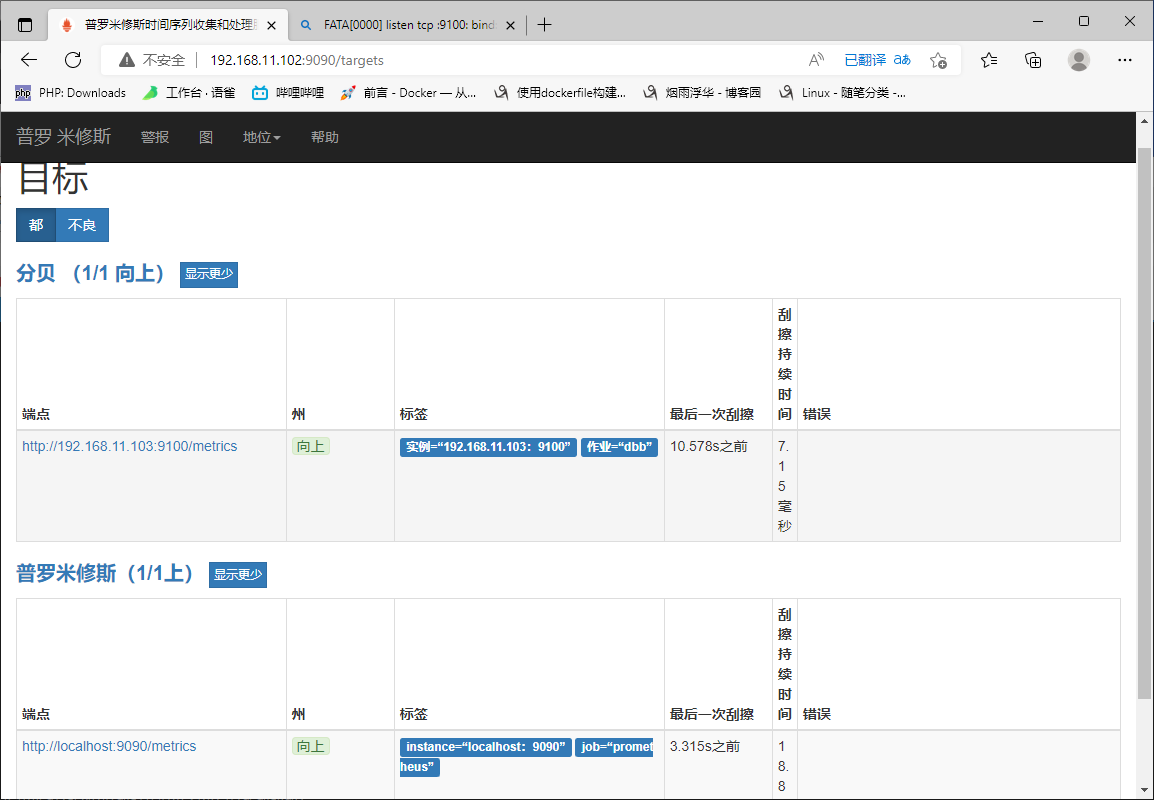Image resolution: width=1154 pixels, height=800 pixels.
Task: Open the http://localhost:9090/metrics endpoint link
Action: tap(109, 746)
